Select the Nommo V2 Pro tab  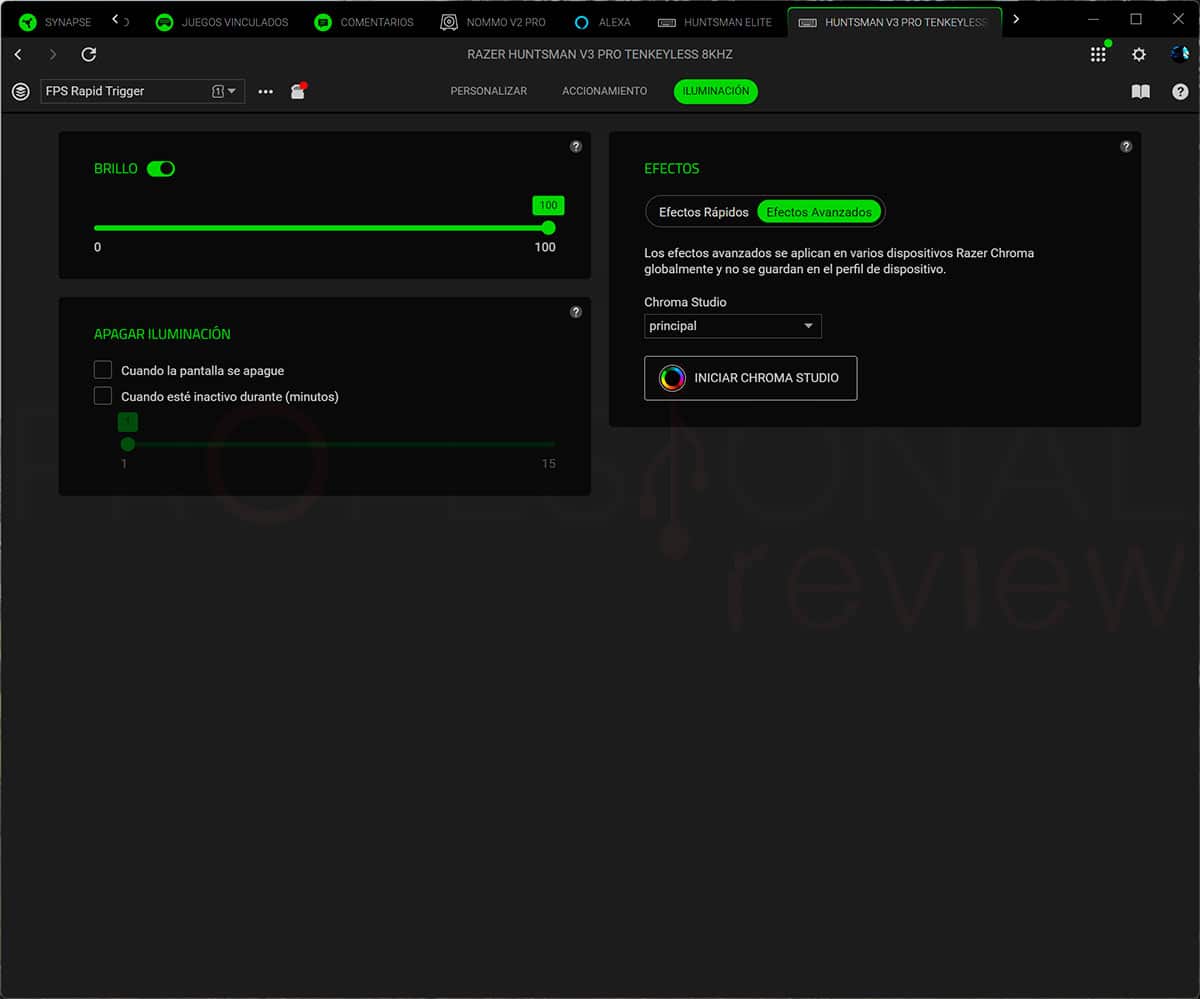point(494,22)
